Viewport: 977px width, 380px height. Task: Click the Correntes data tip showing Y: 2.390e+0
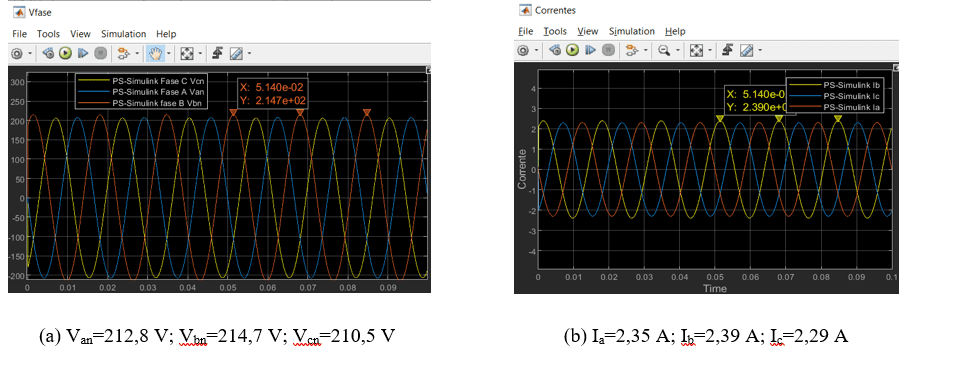tap(755, 101)
